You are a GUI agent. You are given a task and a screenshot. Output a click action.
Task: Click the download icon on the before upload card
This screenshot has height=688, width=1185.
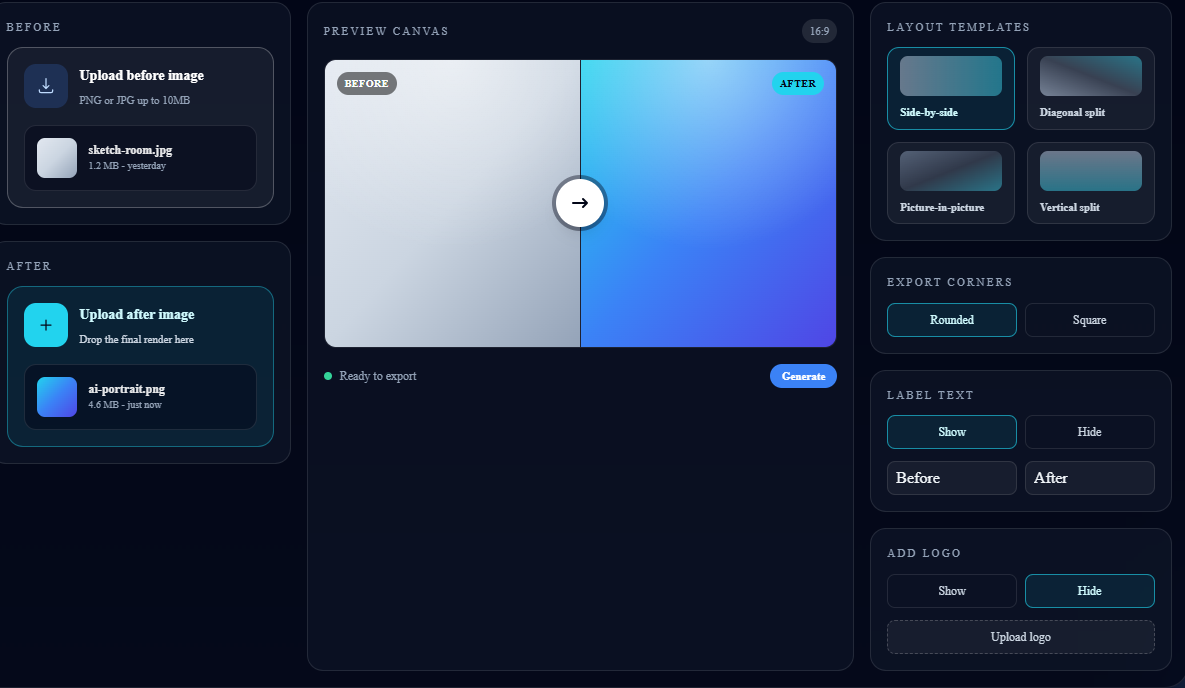(x=46, y=85)
